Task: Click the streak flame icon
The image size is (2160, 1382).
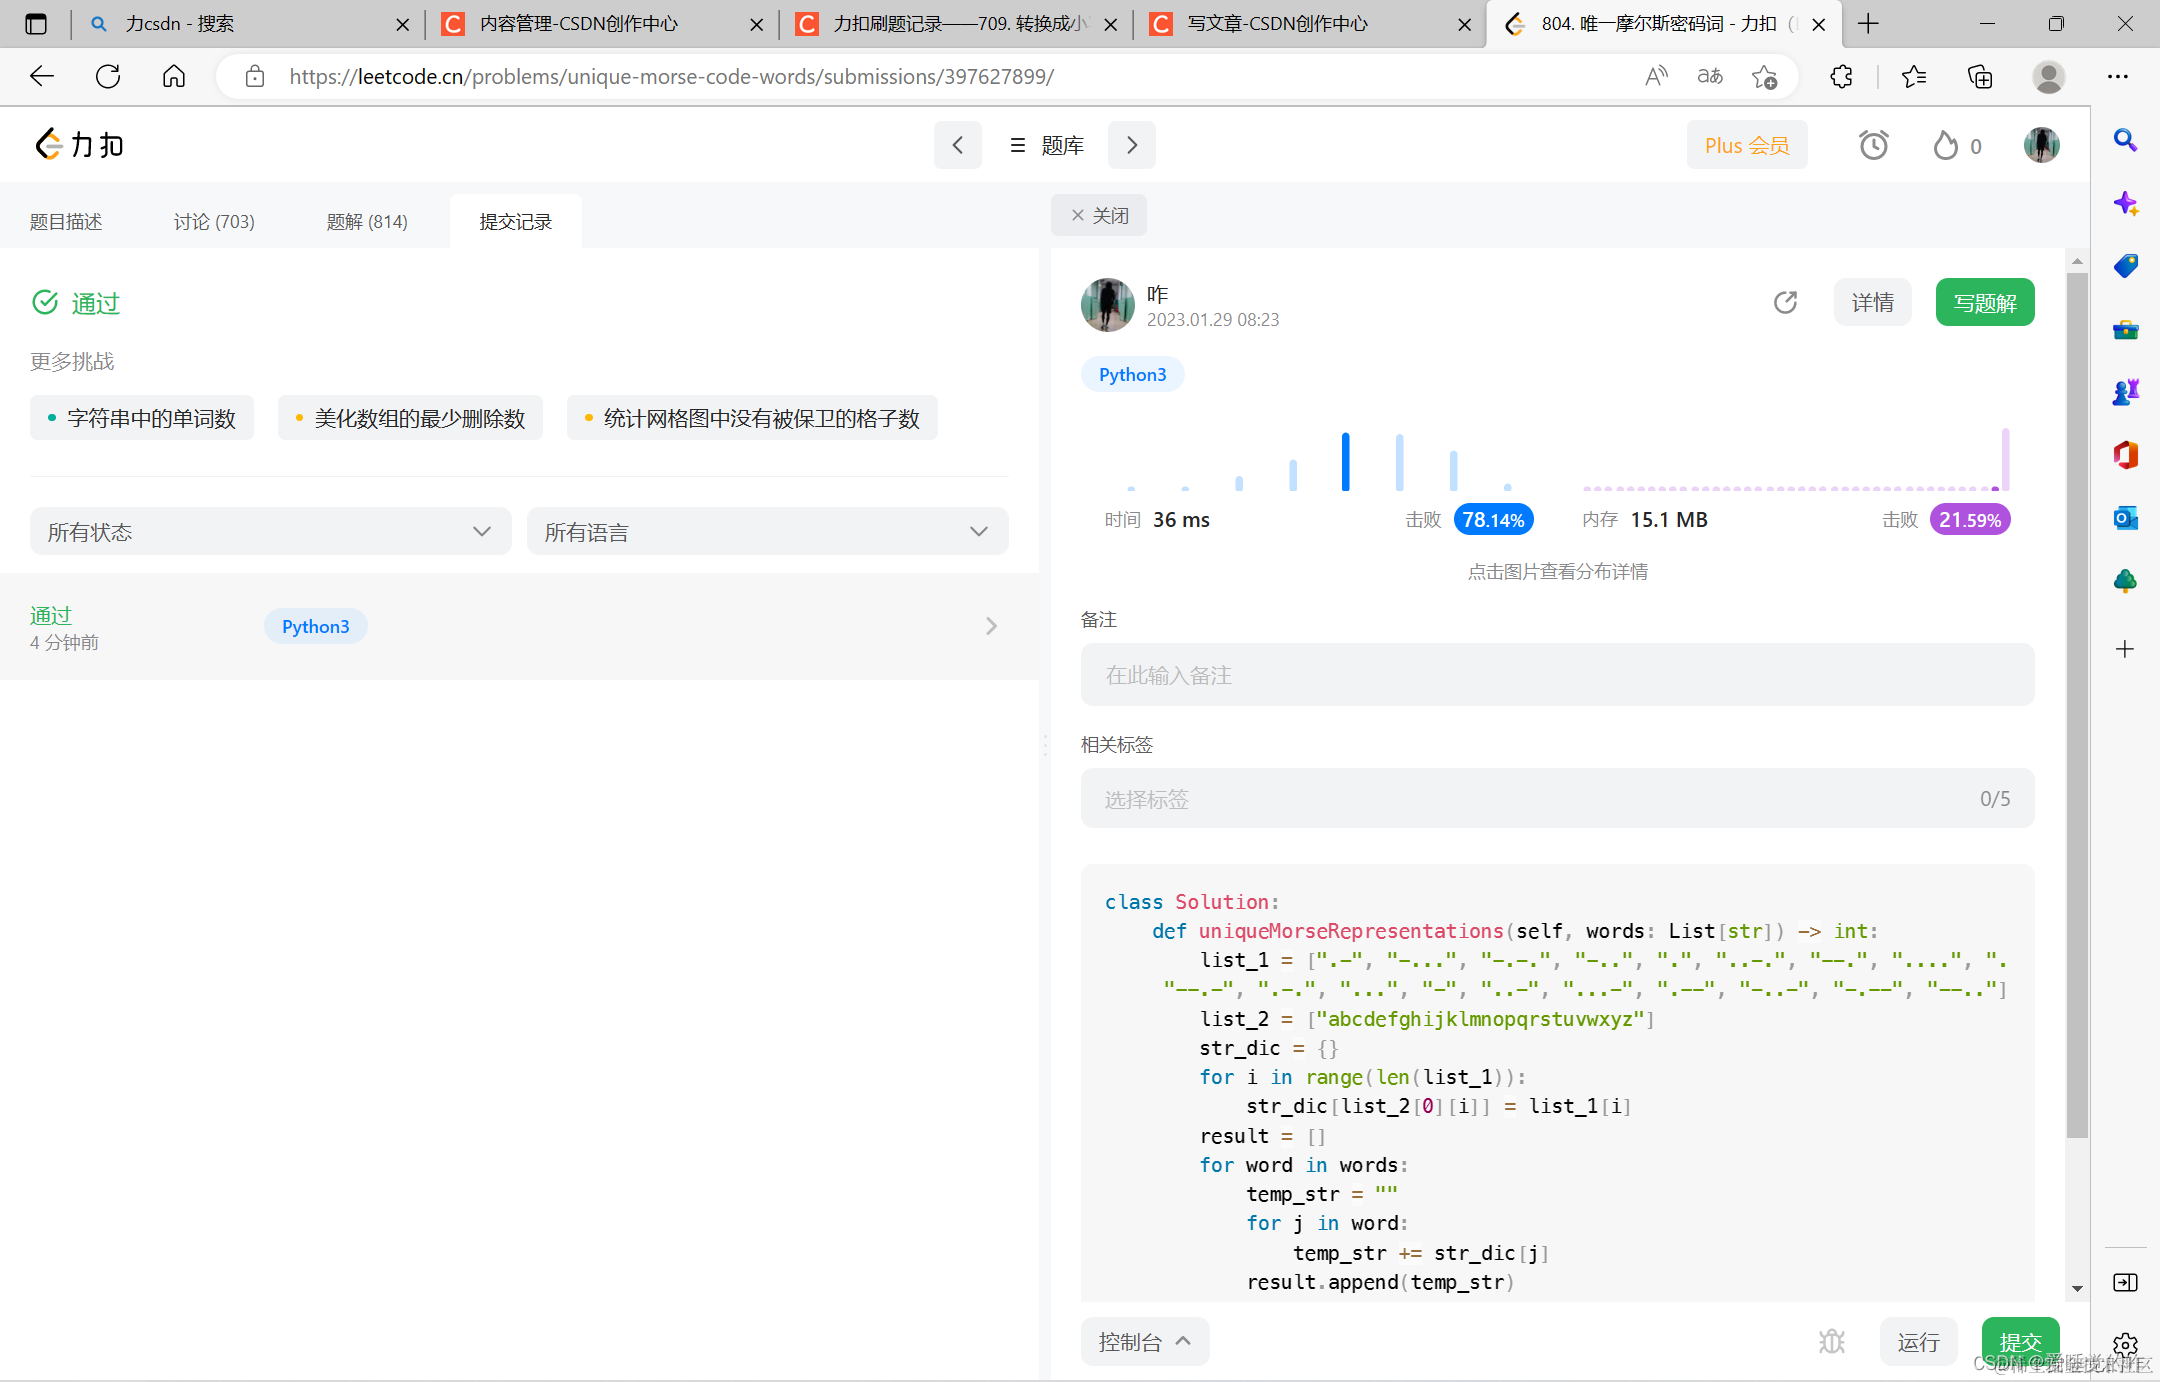Action: 1945,146
